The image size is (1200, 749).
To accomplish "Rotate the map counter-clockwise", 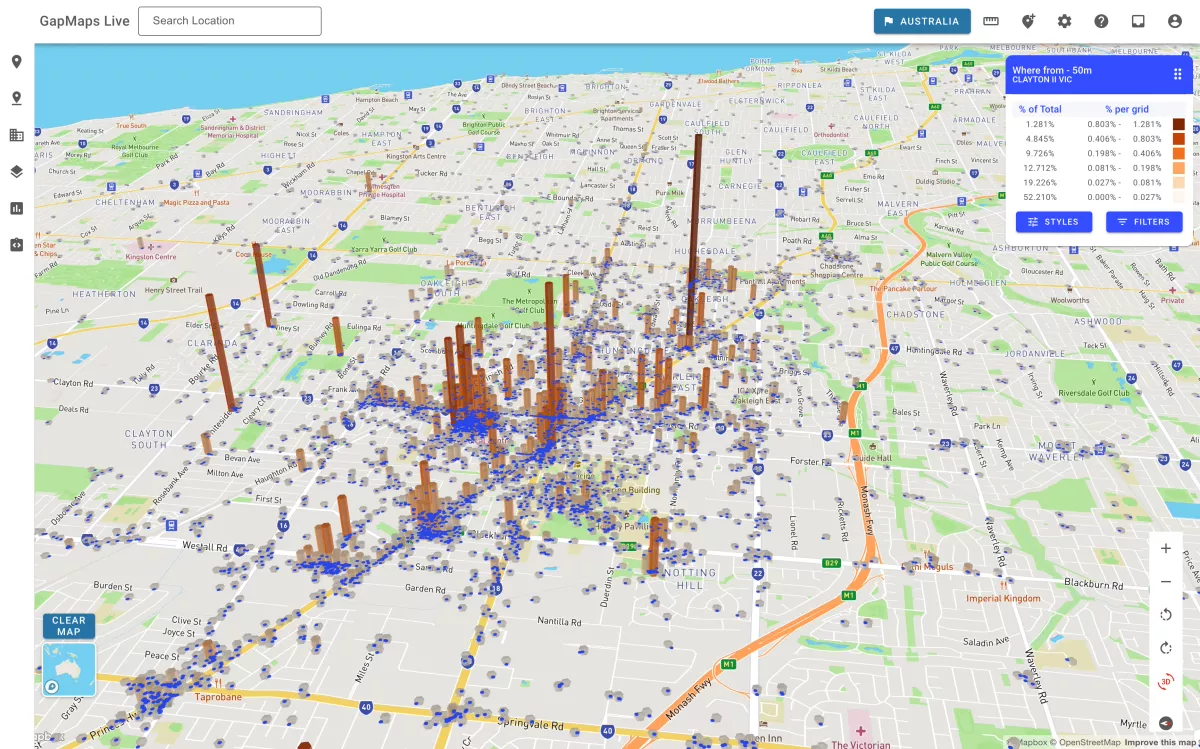I will tap(1166, 615).
